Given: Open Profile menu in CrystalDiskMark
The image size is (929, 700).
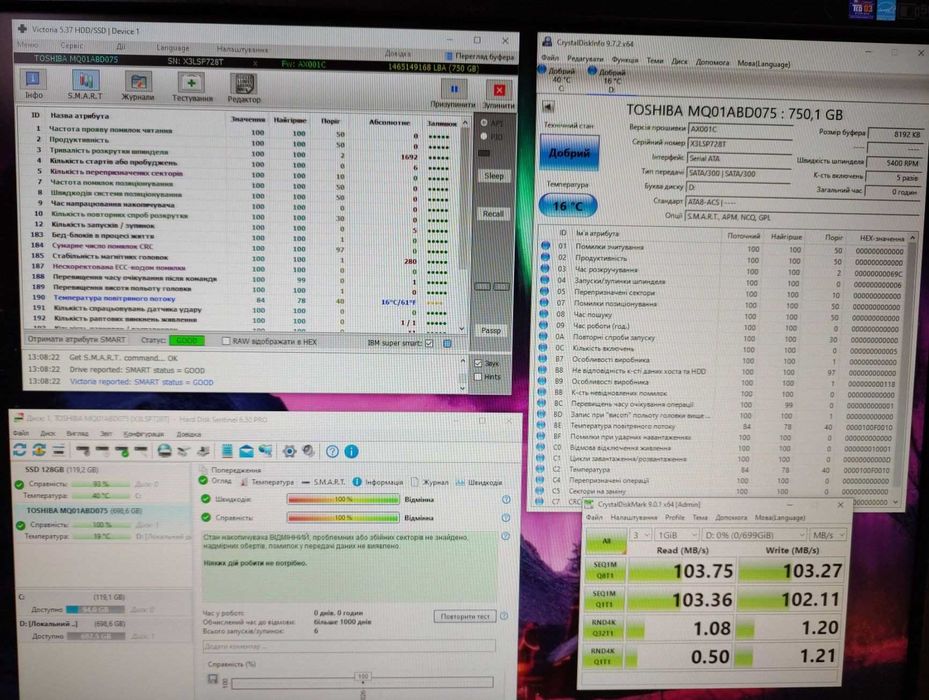Looking at the screenshot, I should click(x=674, y=517).
